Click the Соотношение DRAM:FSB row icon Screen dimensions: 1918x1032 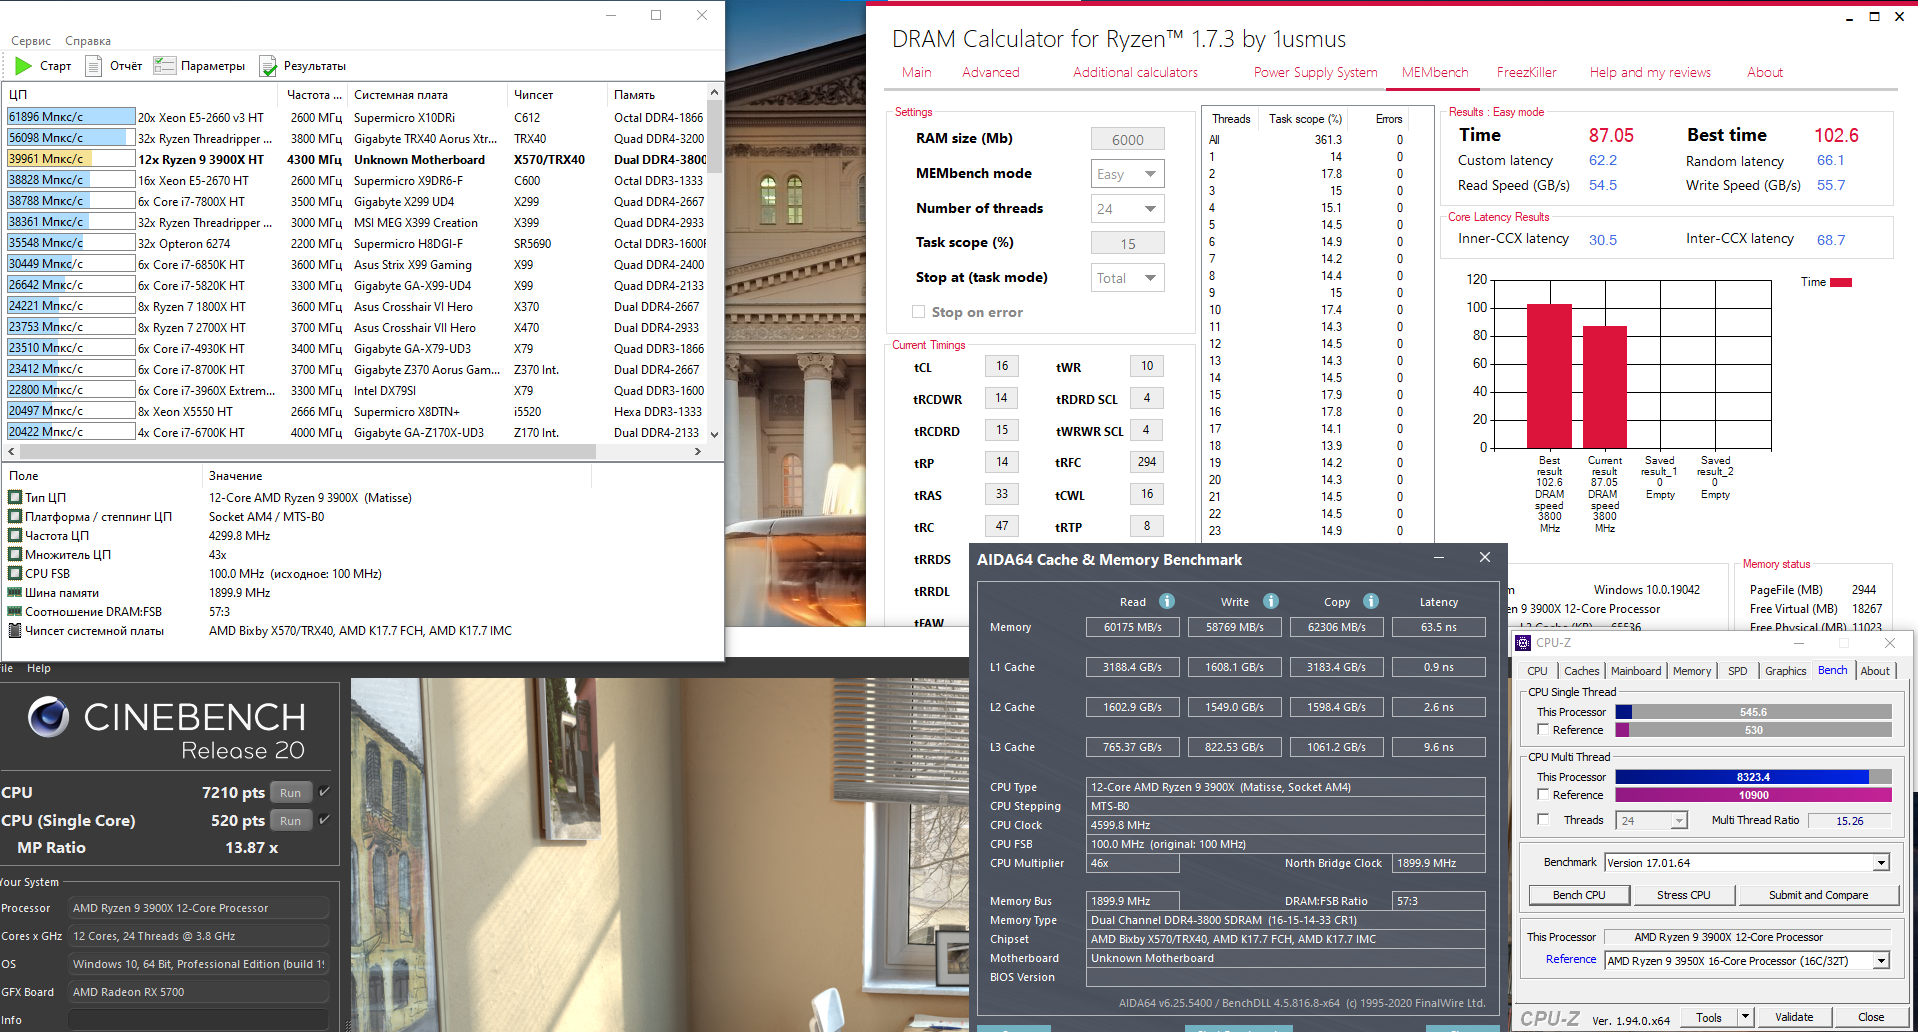(x=15, y=611)
